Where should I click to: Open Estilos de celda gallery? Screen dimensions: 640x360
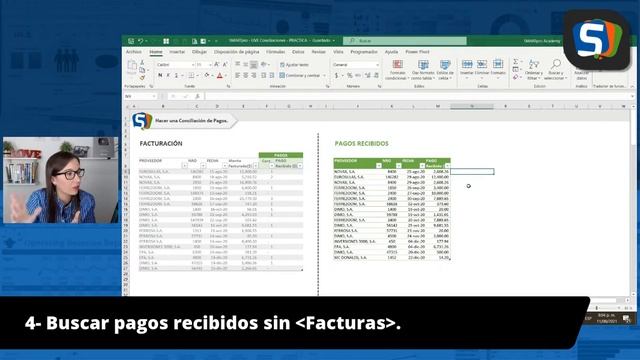click(x=445, y=70)
